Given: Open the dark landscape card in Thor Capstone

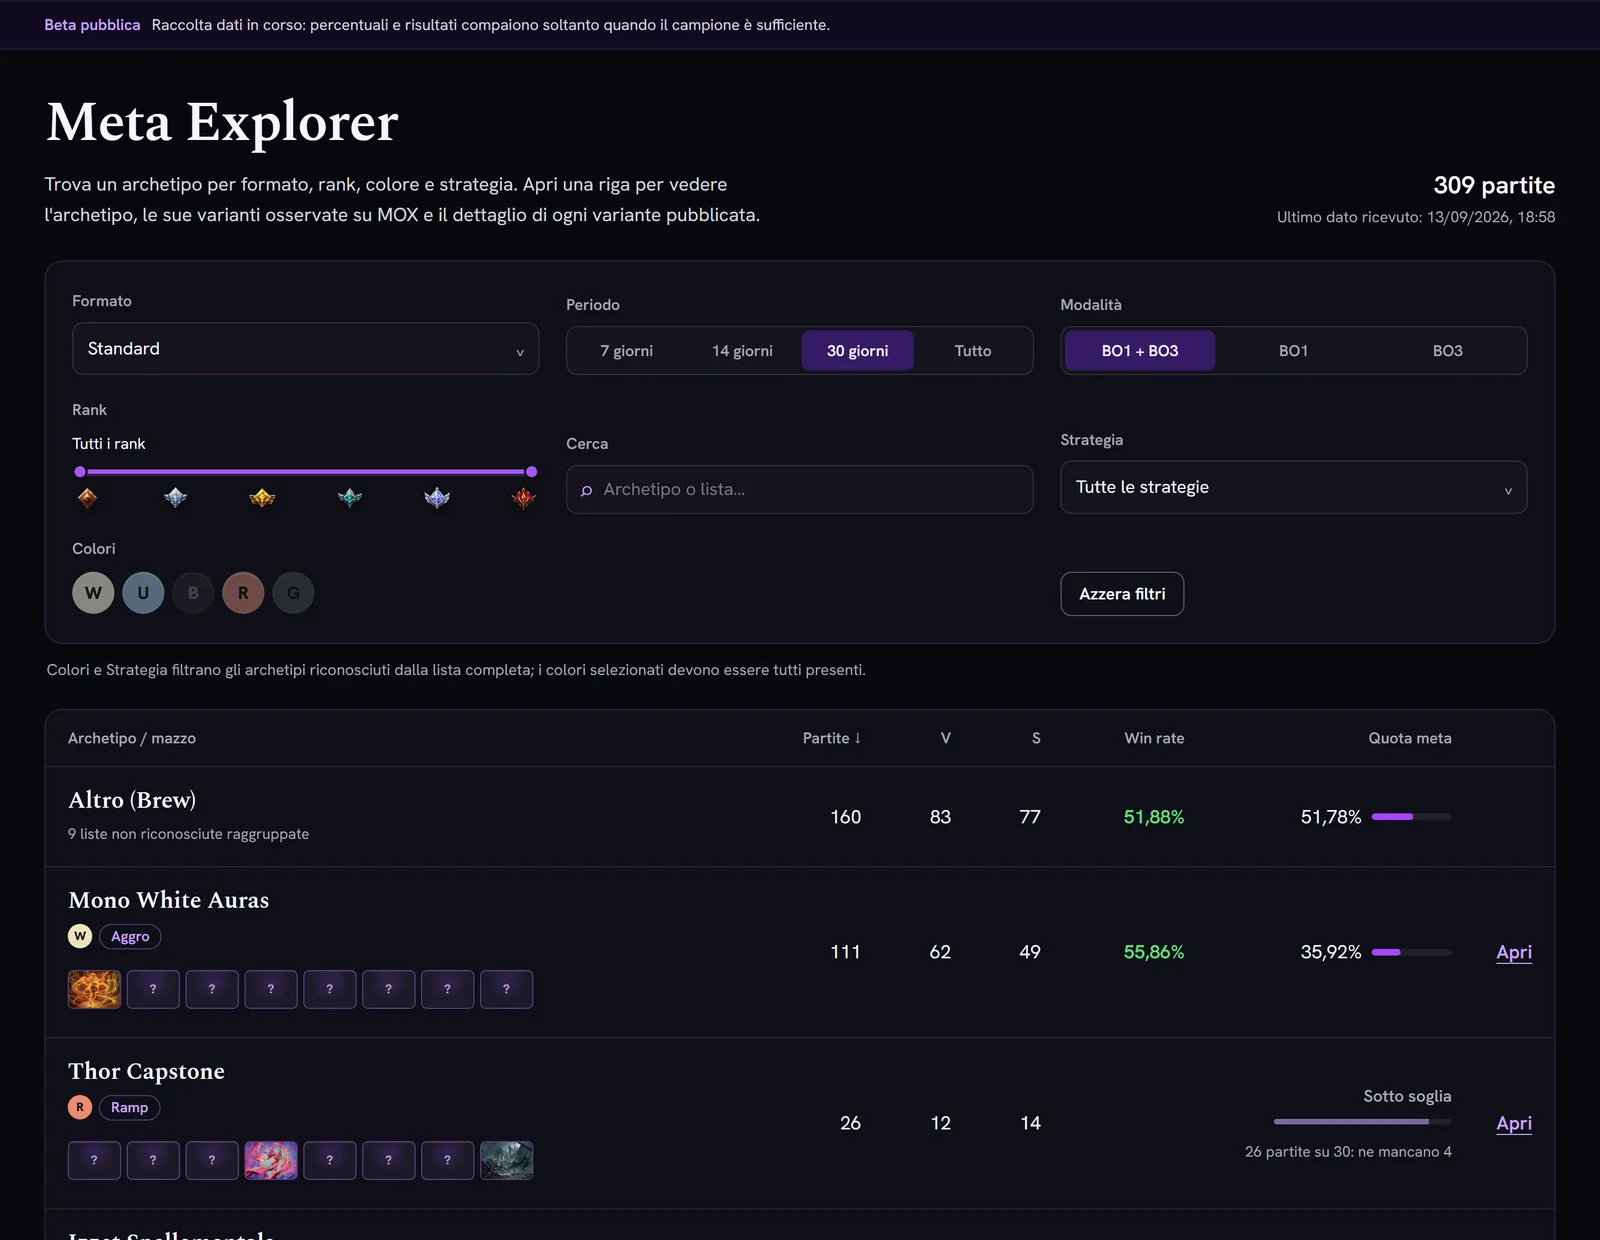Looking at the screenshot, I should tap(507, 1160).
